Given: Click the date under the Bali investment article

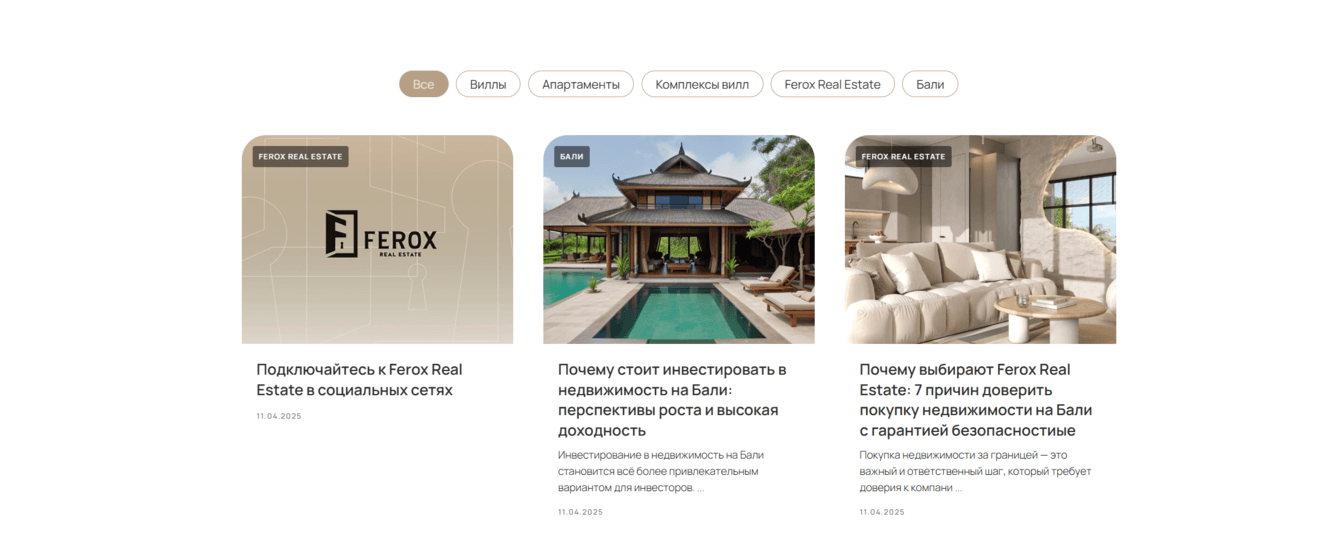Looking at the screenshot, I should (x=581, y=512).
